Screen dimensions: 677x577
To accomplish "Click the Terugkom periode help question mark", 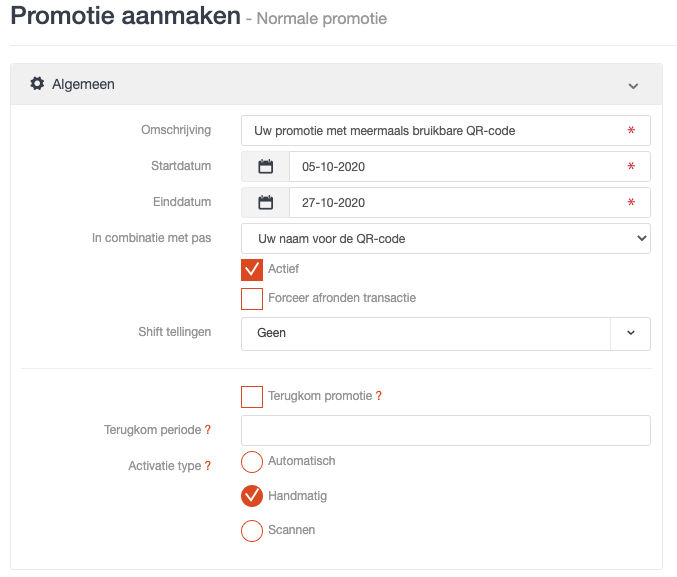I will click(x=208, y=430).
